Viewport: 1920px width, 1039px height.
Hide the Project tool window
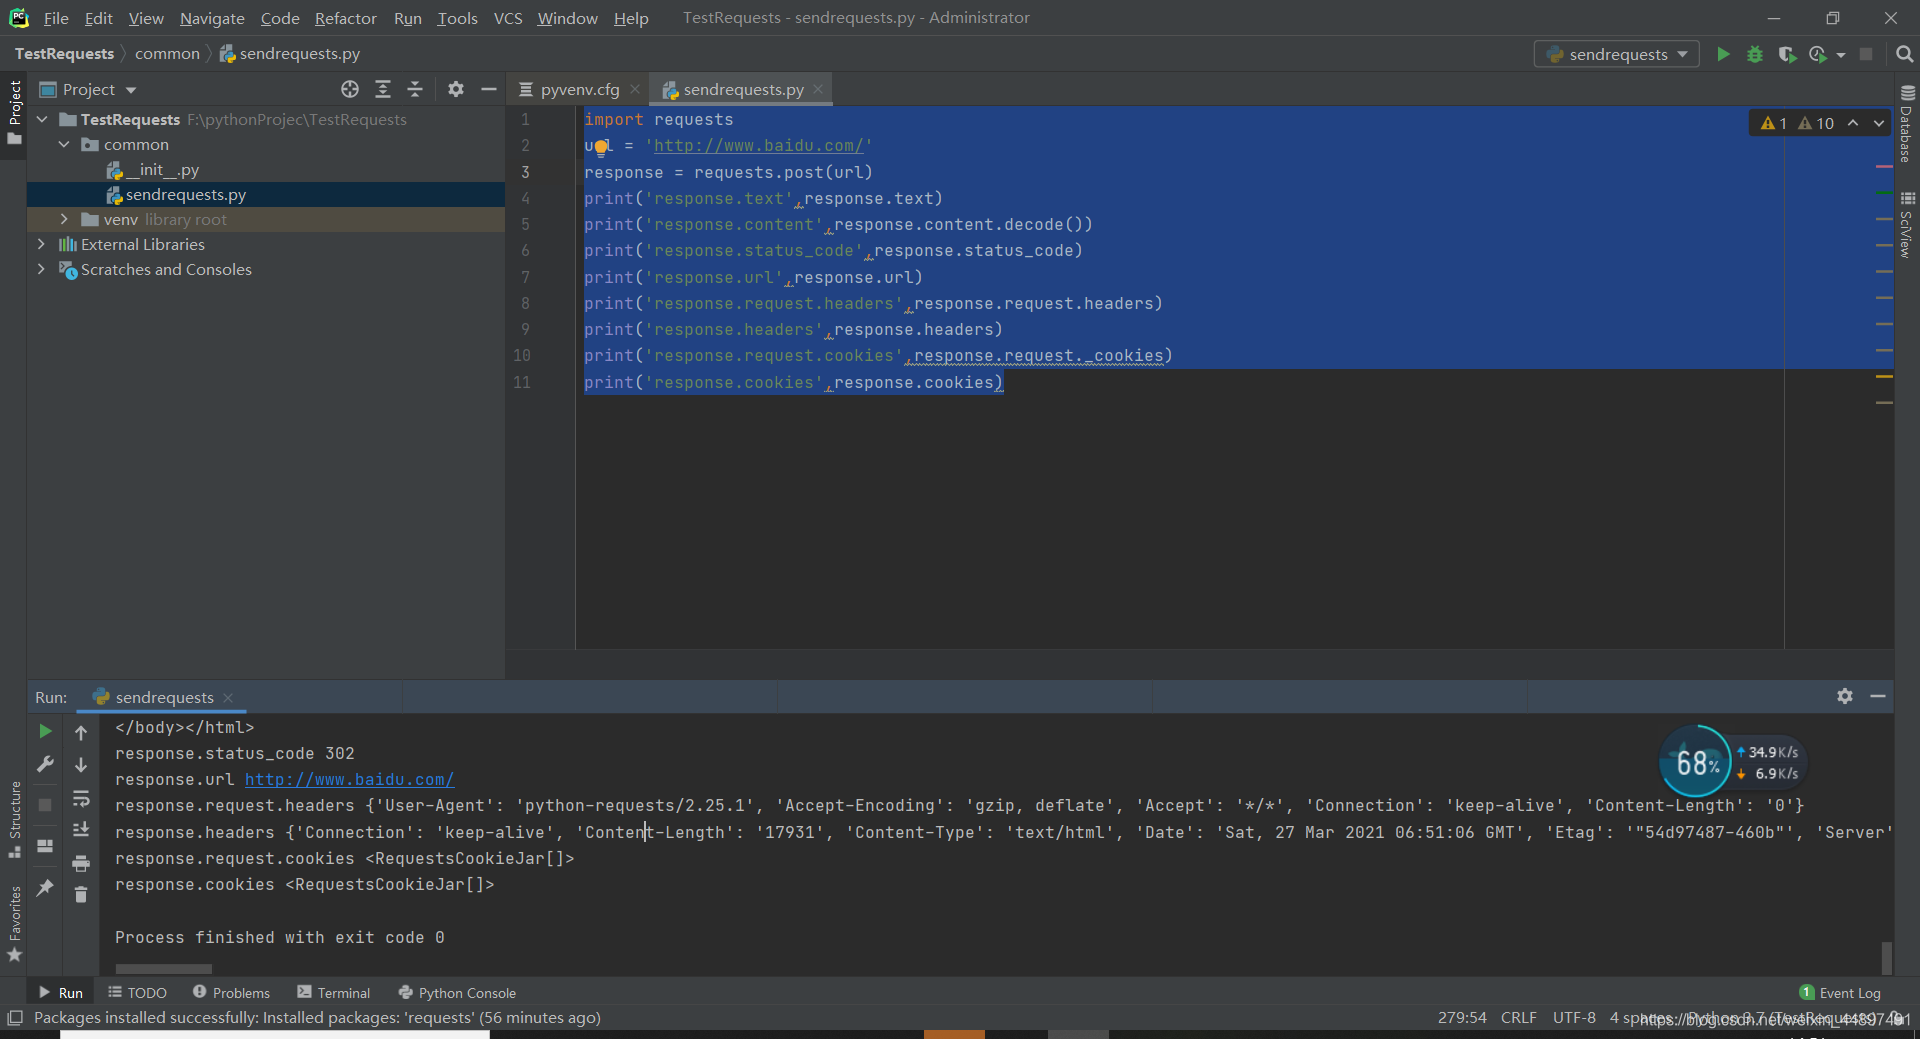(488, 89)
